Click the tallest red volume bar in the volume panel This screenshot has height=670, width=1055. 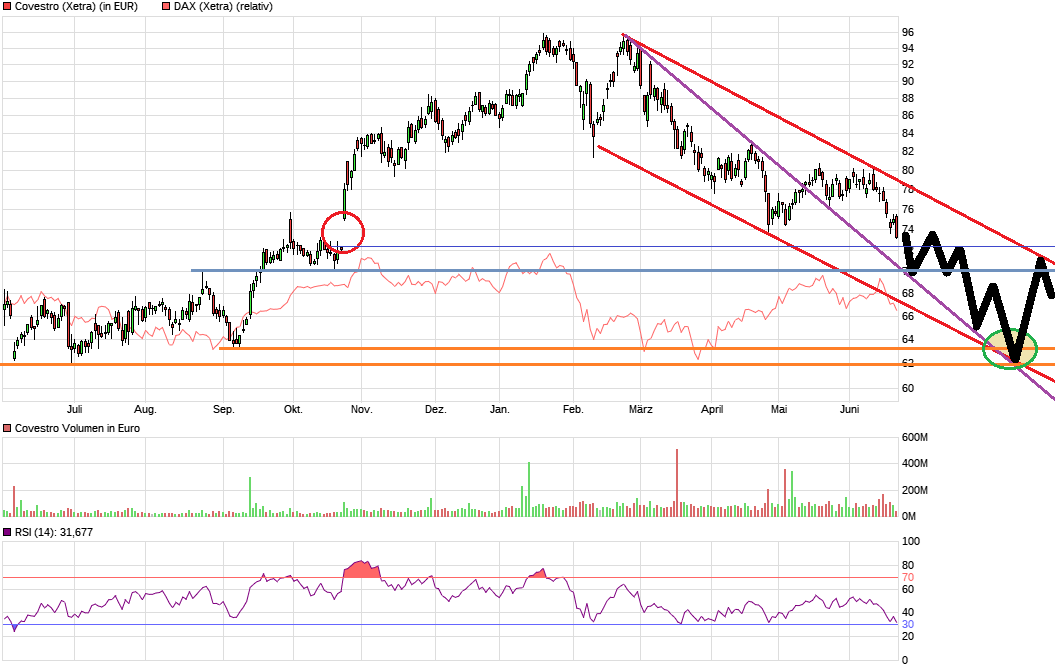tap(677, 483)
